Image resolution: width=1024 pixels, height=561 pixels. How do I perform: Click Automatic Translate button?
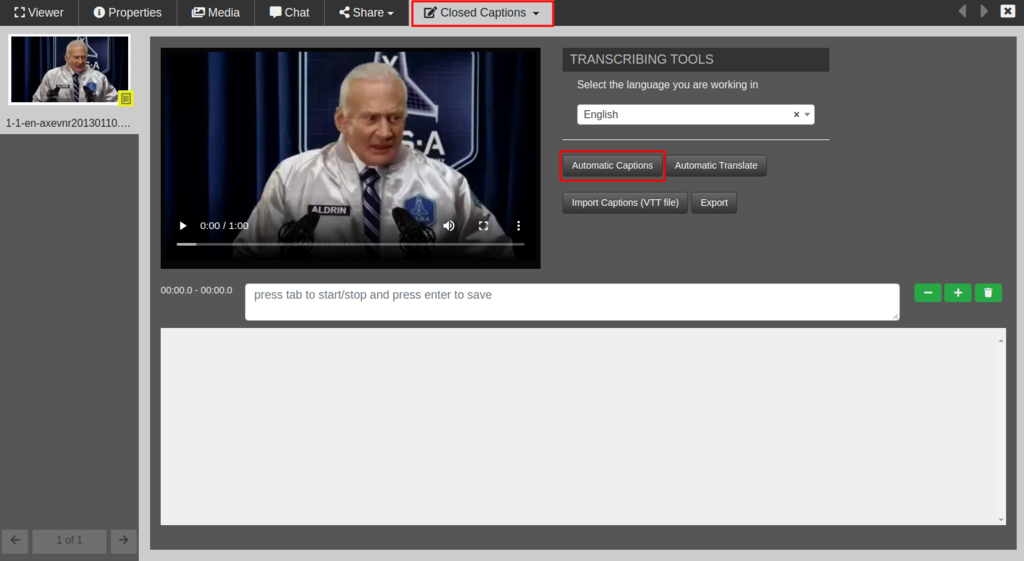tap(716, 165)
